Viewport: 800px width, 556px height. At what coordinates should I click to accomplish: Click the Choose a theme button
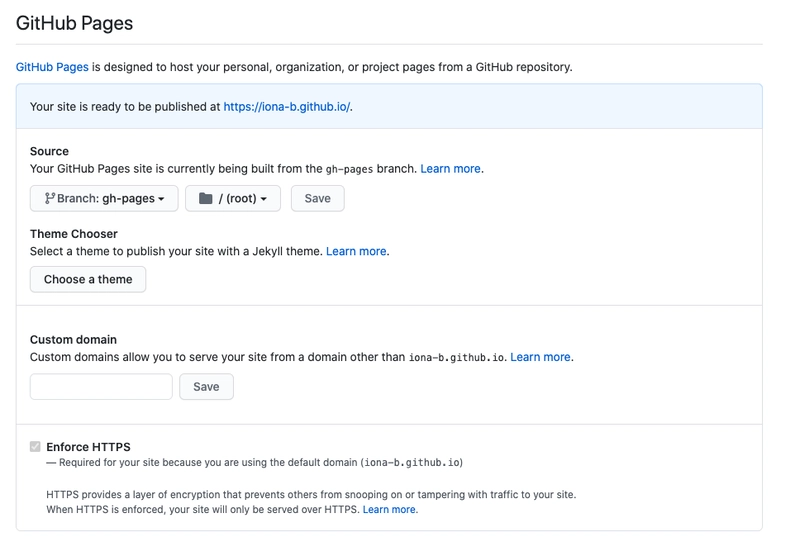tap(88, 280)
